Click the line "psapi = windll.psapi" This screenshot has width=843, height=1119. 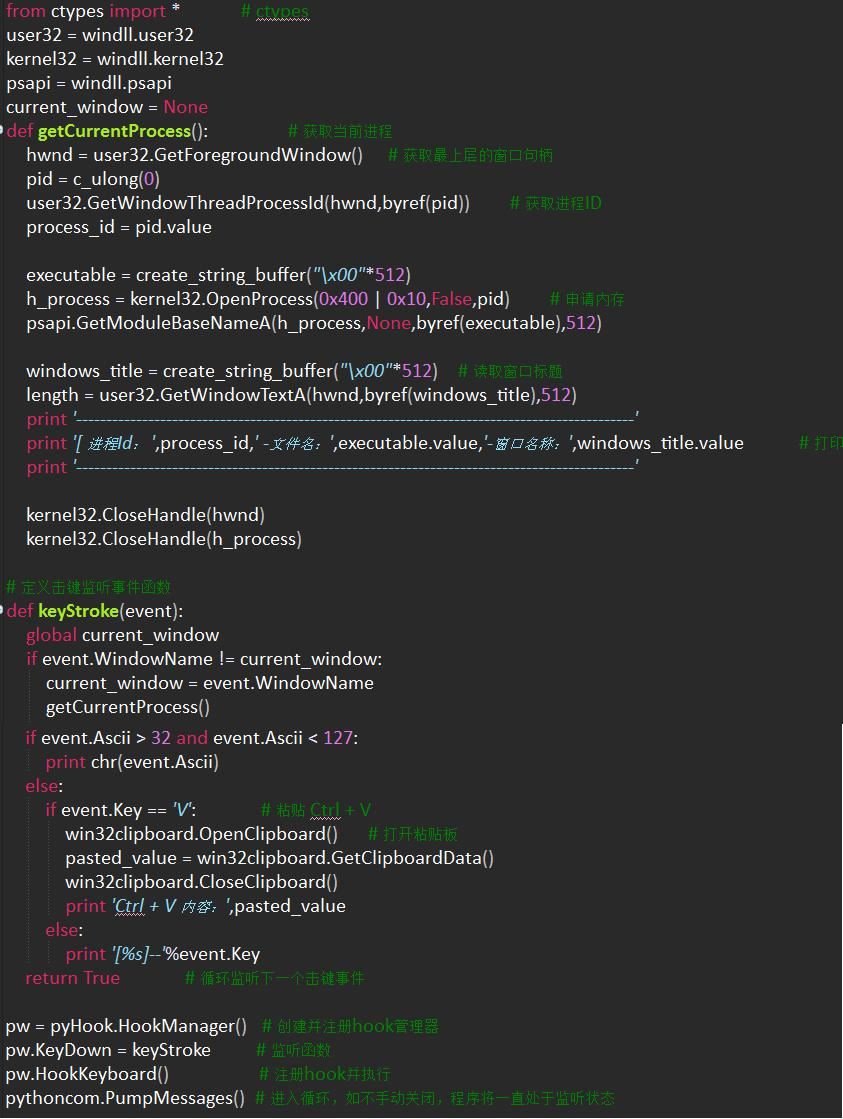pos(89,83)
